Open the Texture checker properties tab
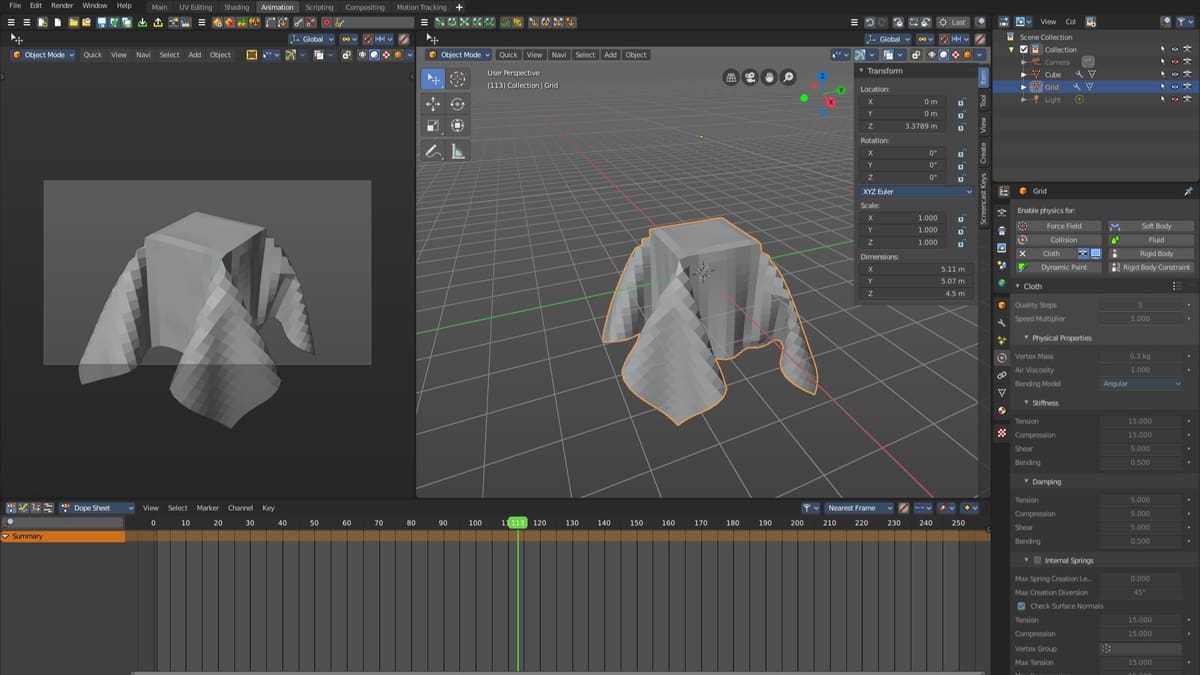The image size is (1200, 675). (1001, 432)
